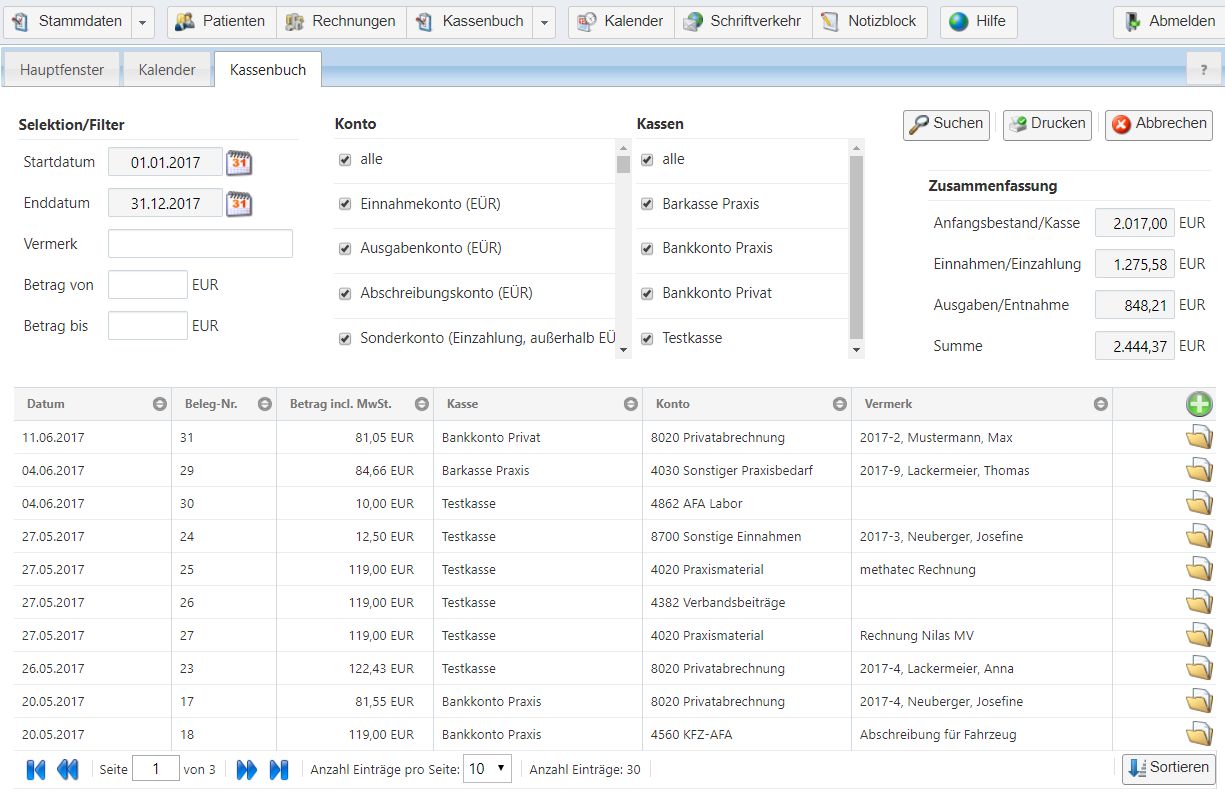Open folder for Beleg-Nr. 29 entry
This screenshot has width=1225, height=794.
click(1199, 470)
